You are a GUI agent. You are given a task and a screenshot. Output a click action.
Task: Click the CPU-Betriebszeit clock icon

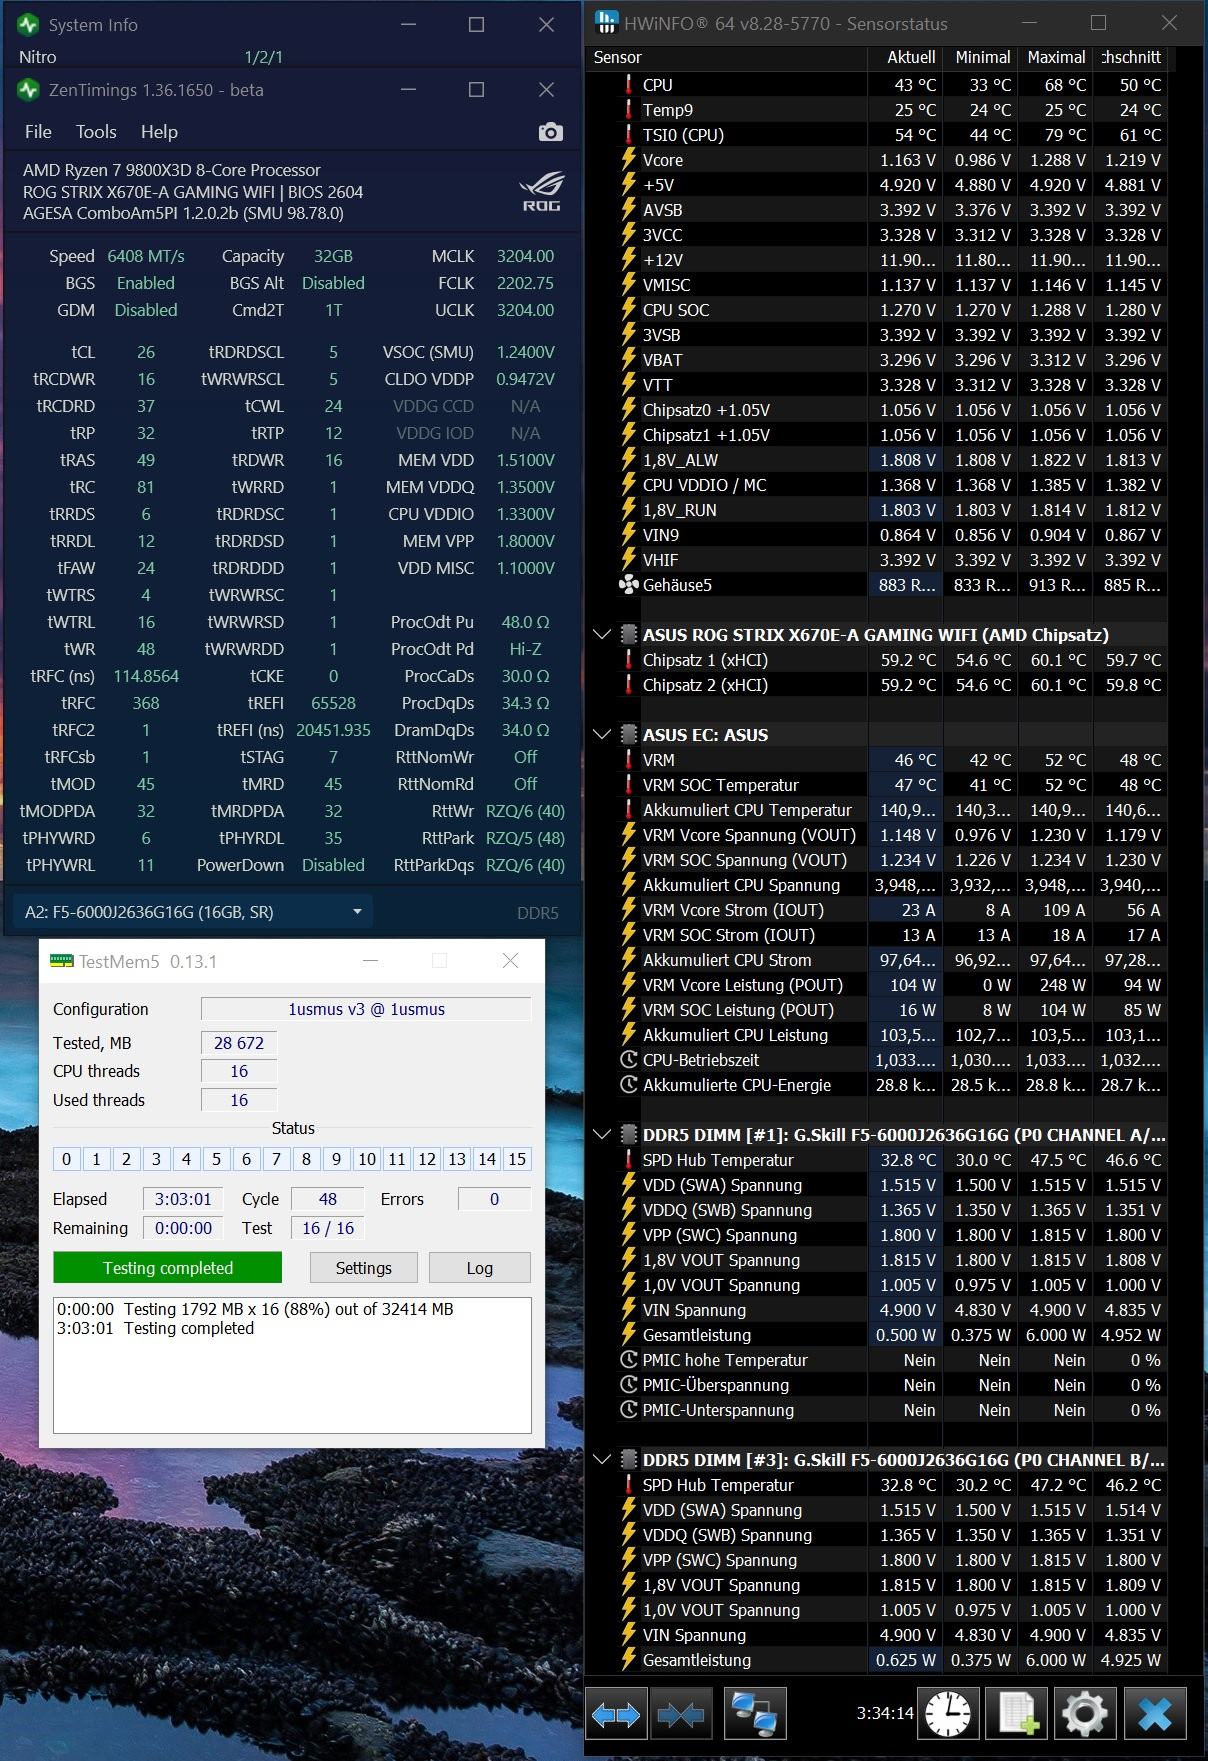[x=628, y=1060]
